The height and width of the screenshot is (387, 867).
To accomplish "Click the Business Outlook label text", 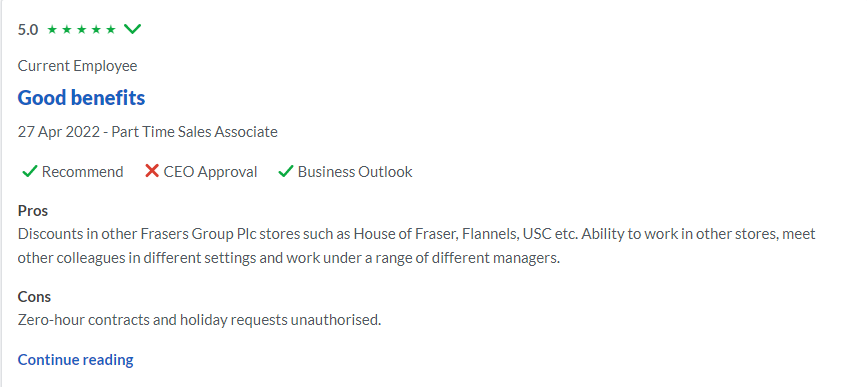I will pyautogui.click(x=355, y=172).
